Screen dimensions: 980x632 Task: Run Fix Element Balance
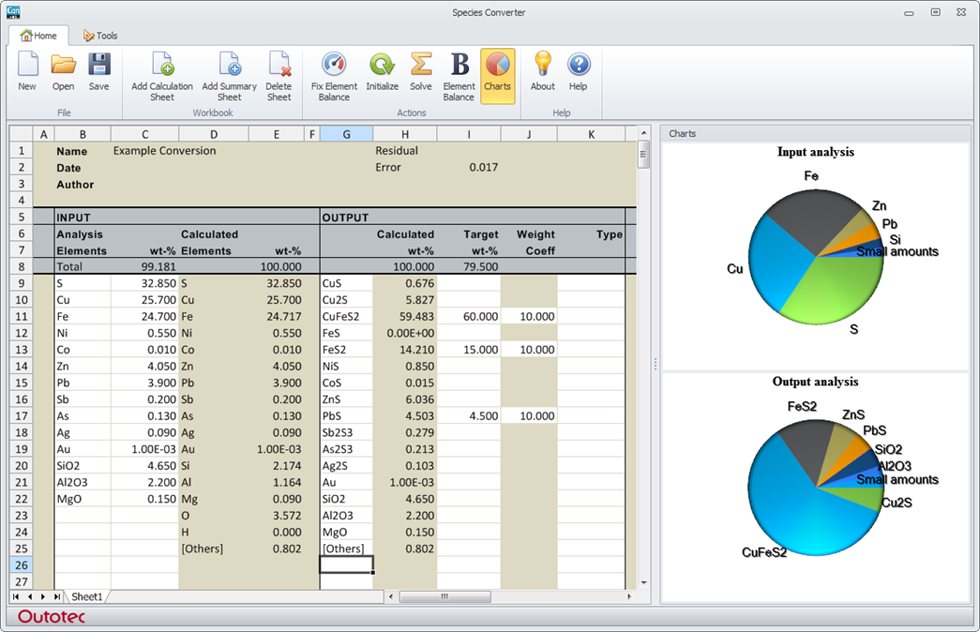[x=334, y=72]
